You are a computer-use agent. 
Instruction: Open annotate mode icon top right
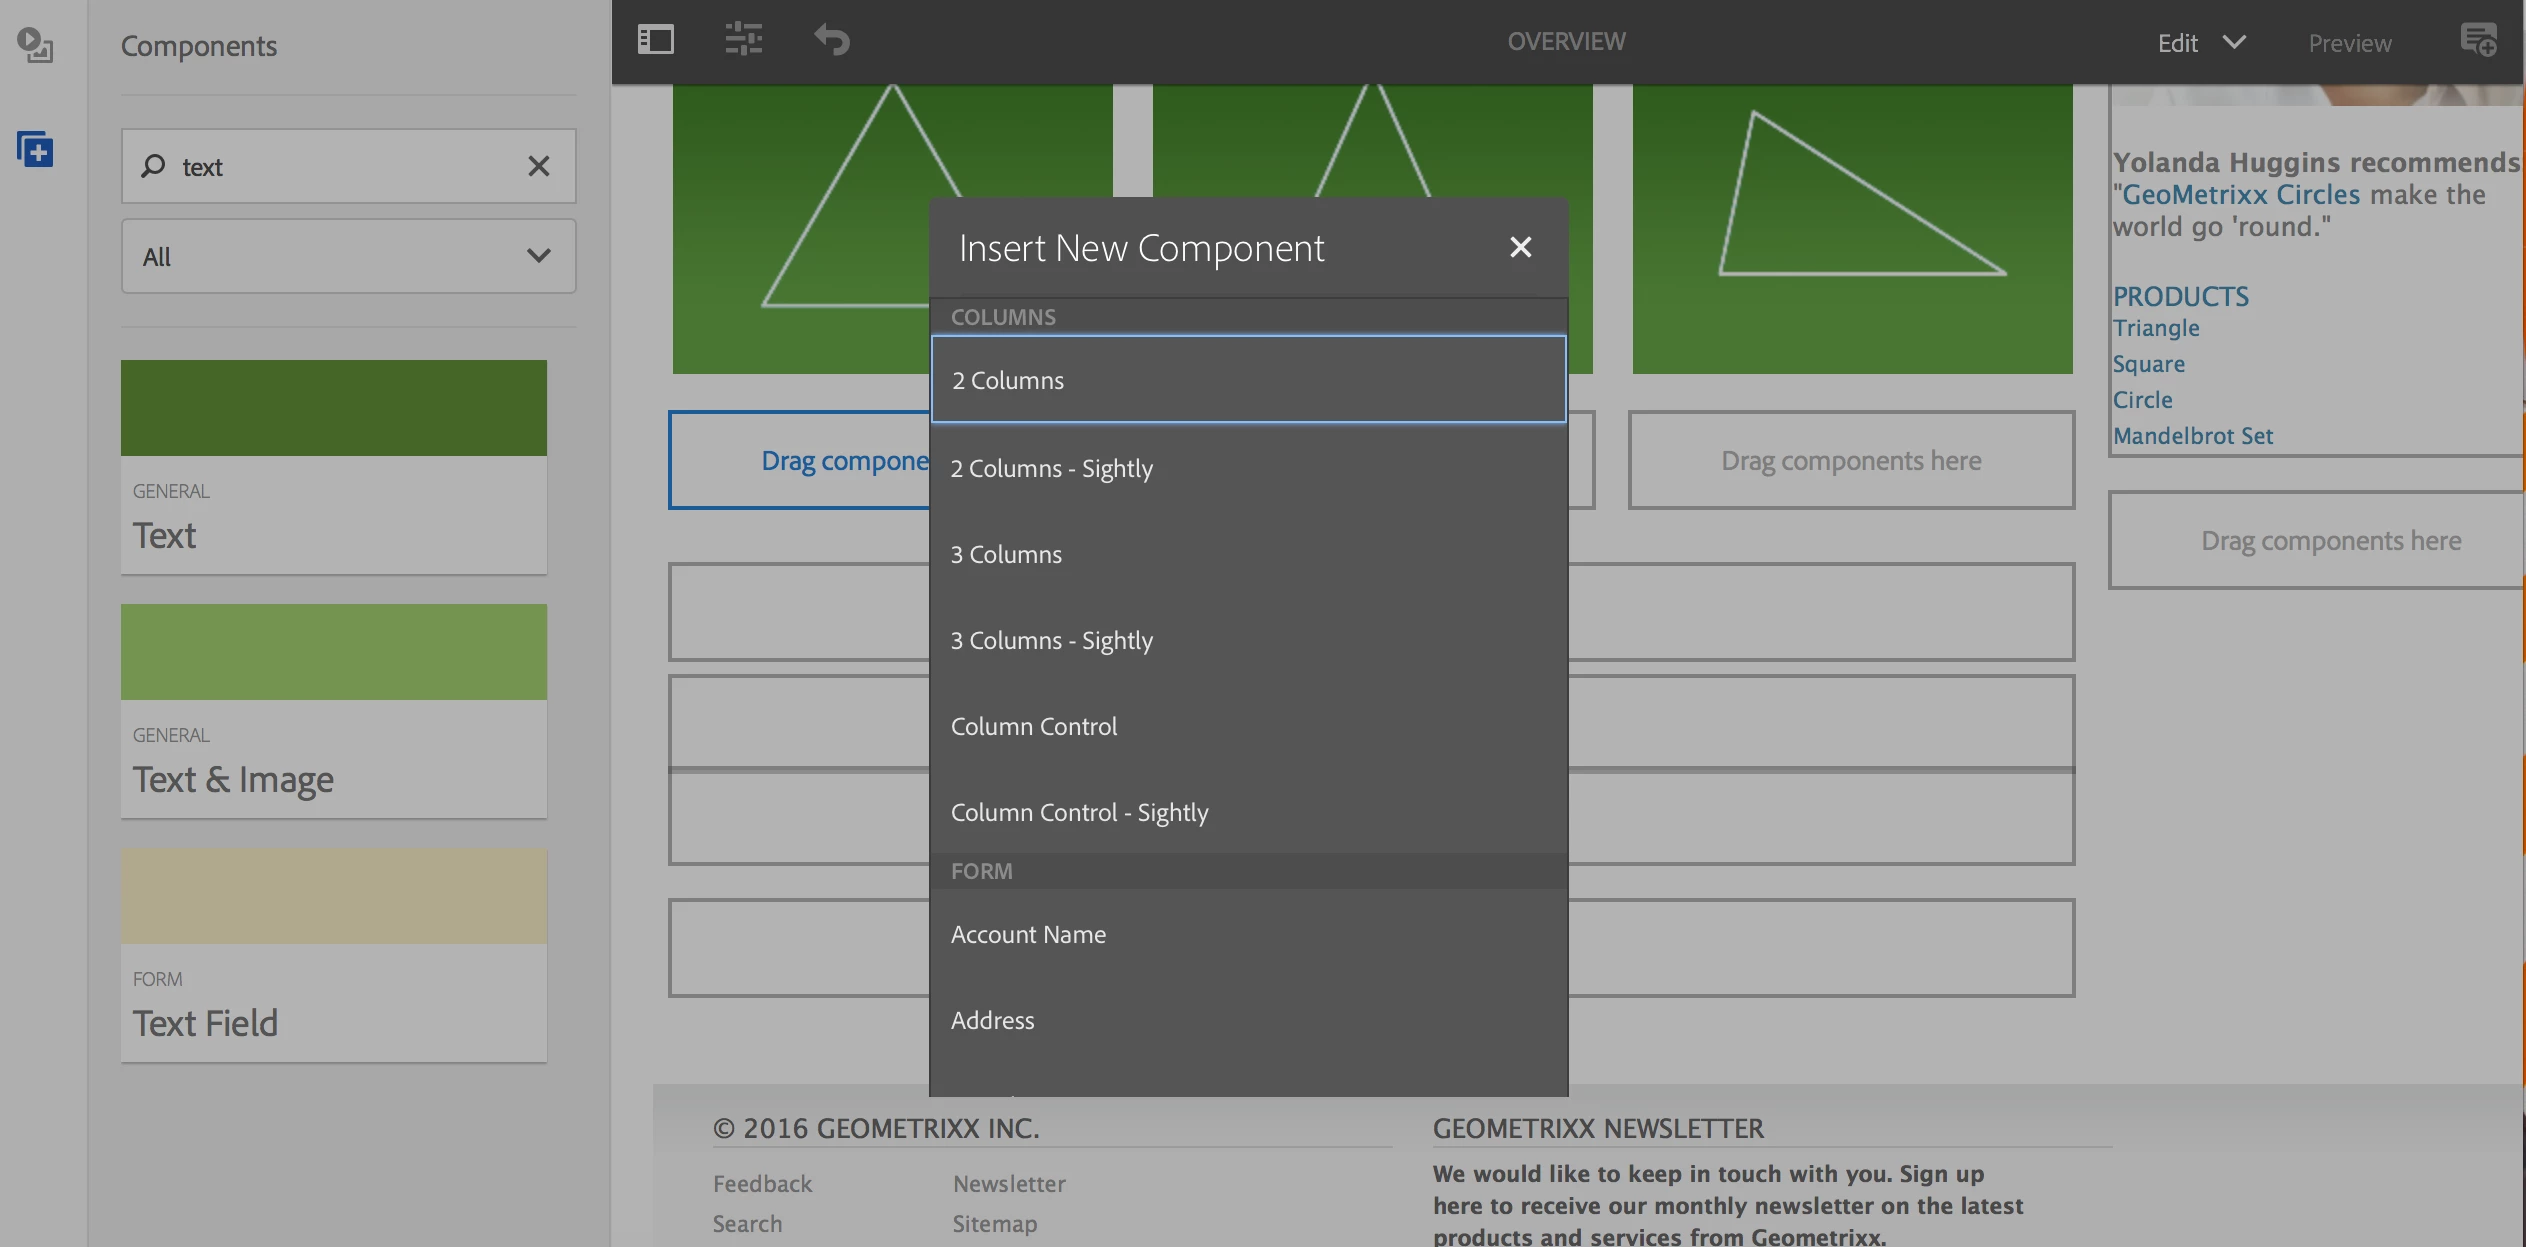(2478, 41)
